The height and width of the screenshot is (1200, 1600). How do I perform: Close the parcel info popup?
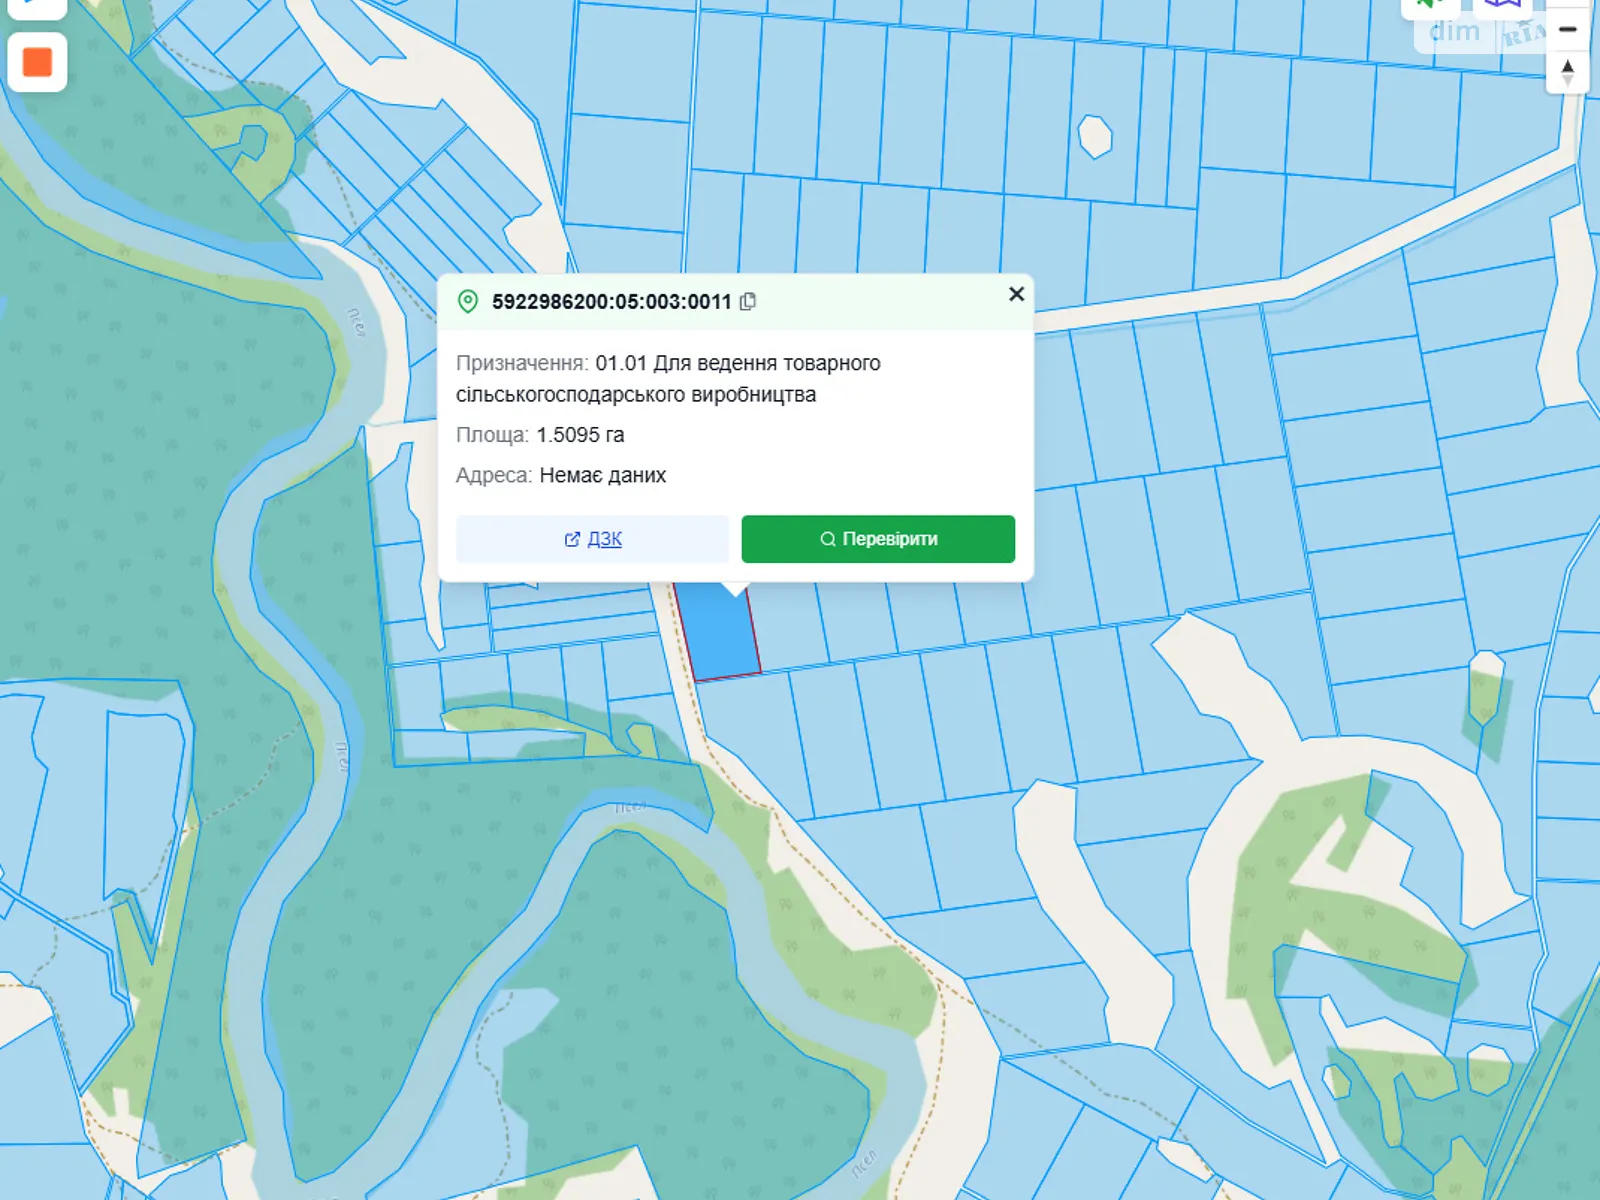pos(1016,294)
